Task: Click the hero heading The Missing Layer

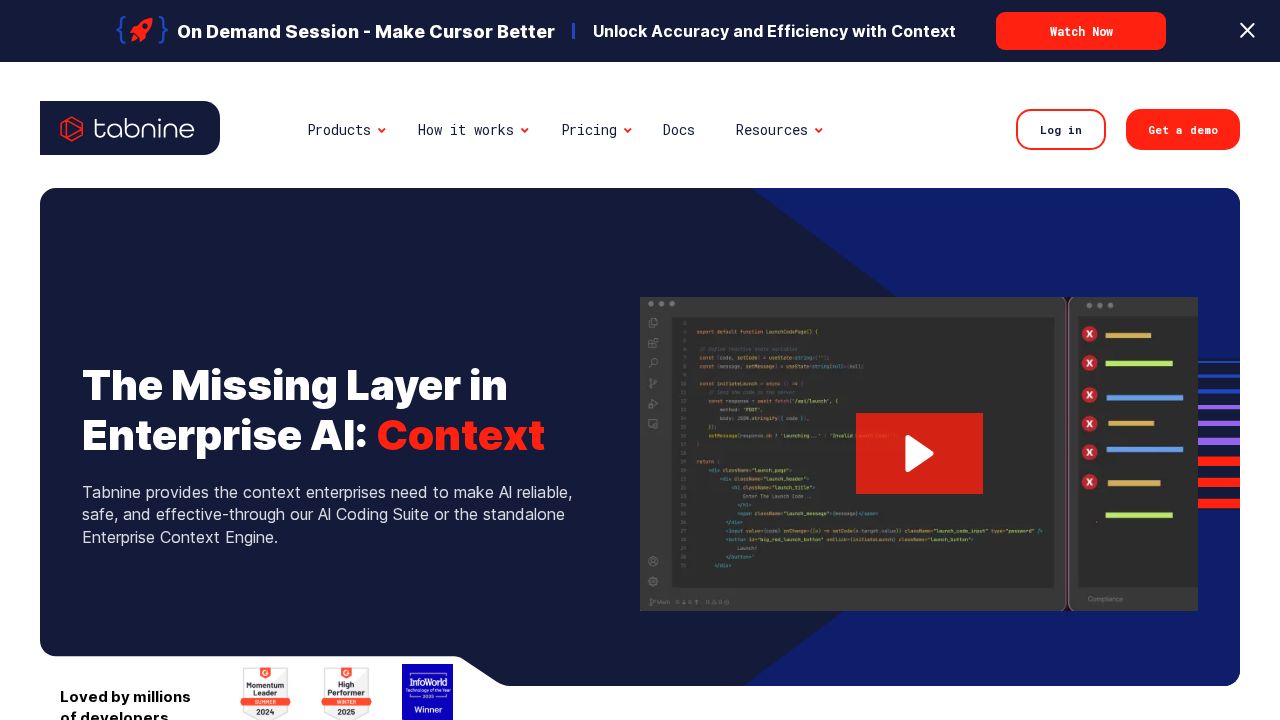Action: coord(314,410)
